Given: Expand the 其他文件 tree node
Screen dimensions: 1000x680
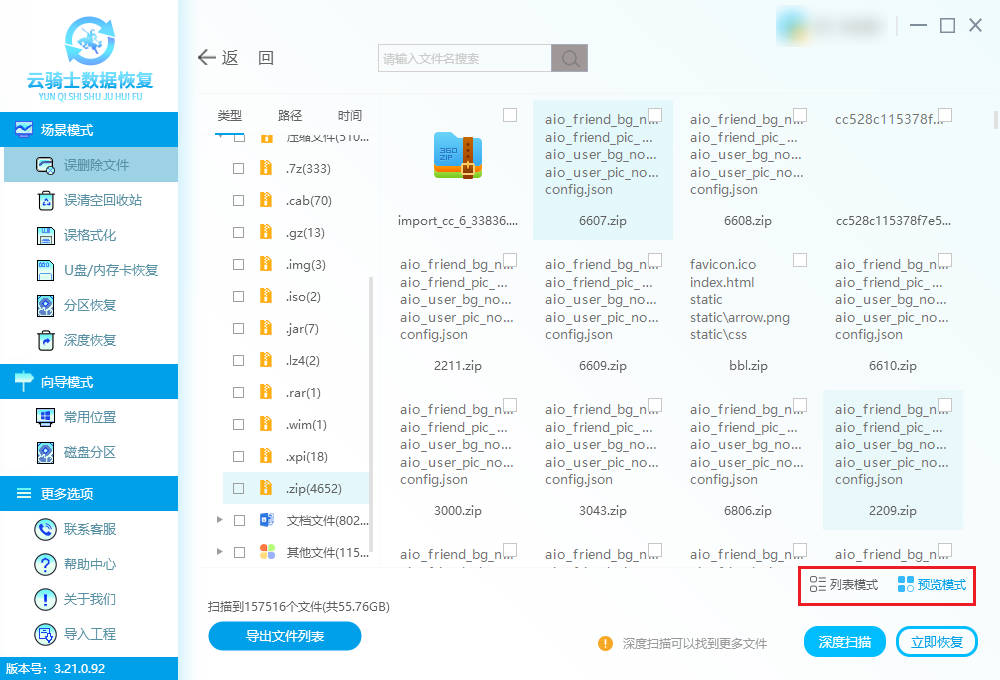Looking at the screenshot, I should (x=219, y=552).
